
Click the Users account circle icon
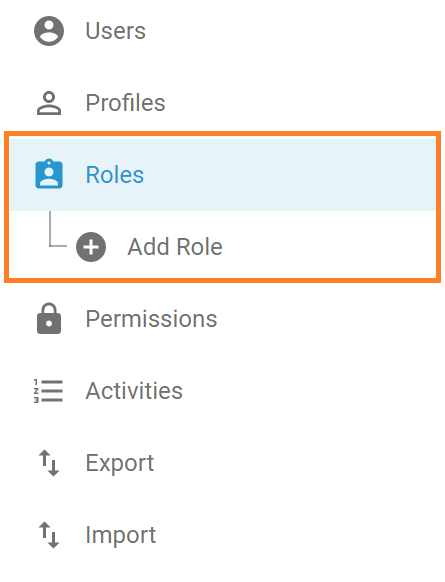(49, 31)
